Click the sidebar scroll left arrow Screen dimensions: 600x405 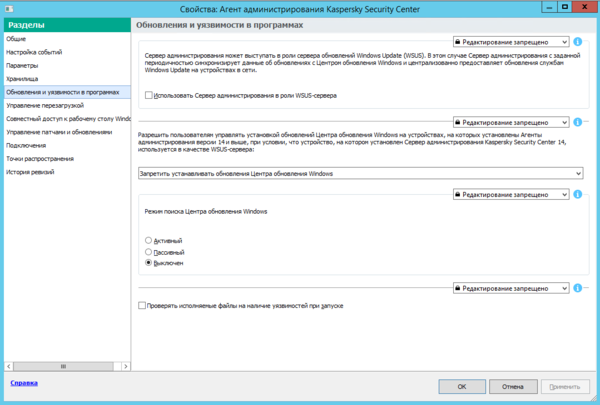point(9,366)
